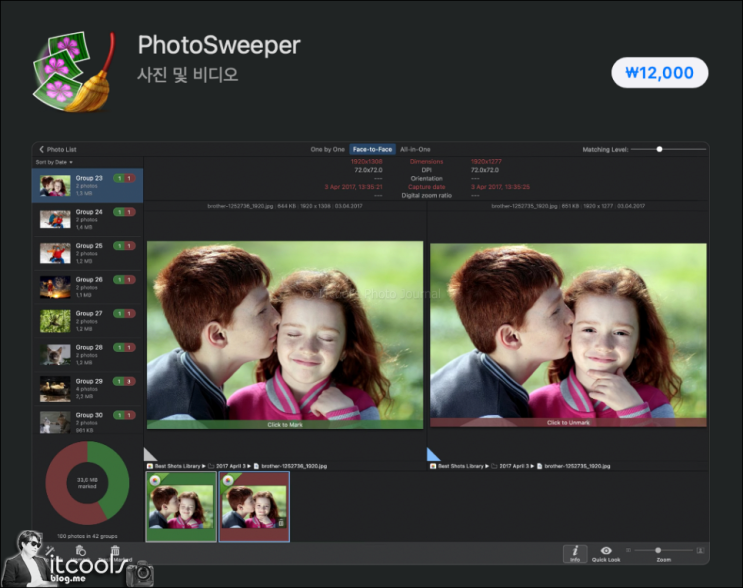Click Photos icon on red thumbnail
Image resolution: width=743 pixels, height=588 pixels.
pyautogui.click(x=228, y=480)
